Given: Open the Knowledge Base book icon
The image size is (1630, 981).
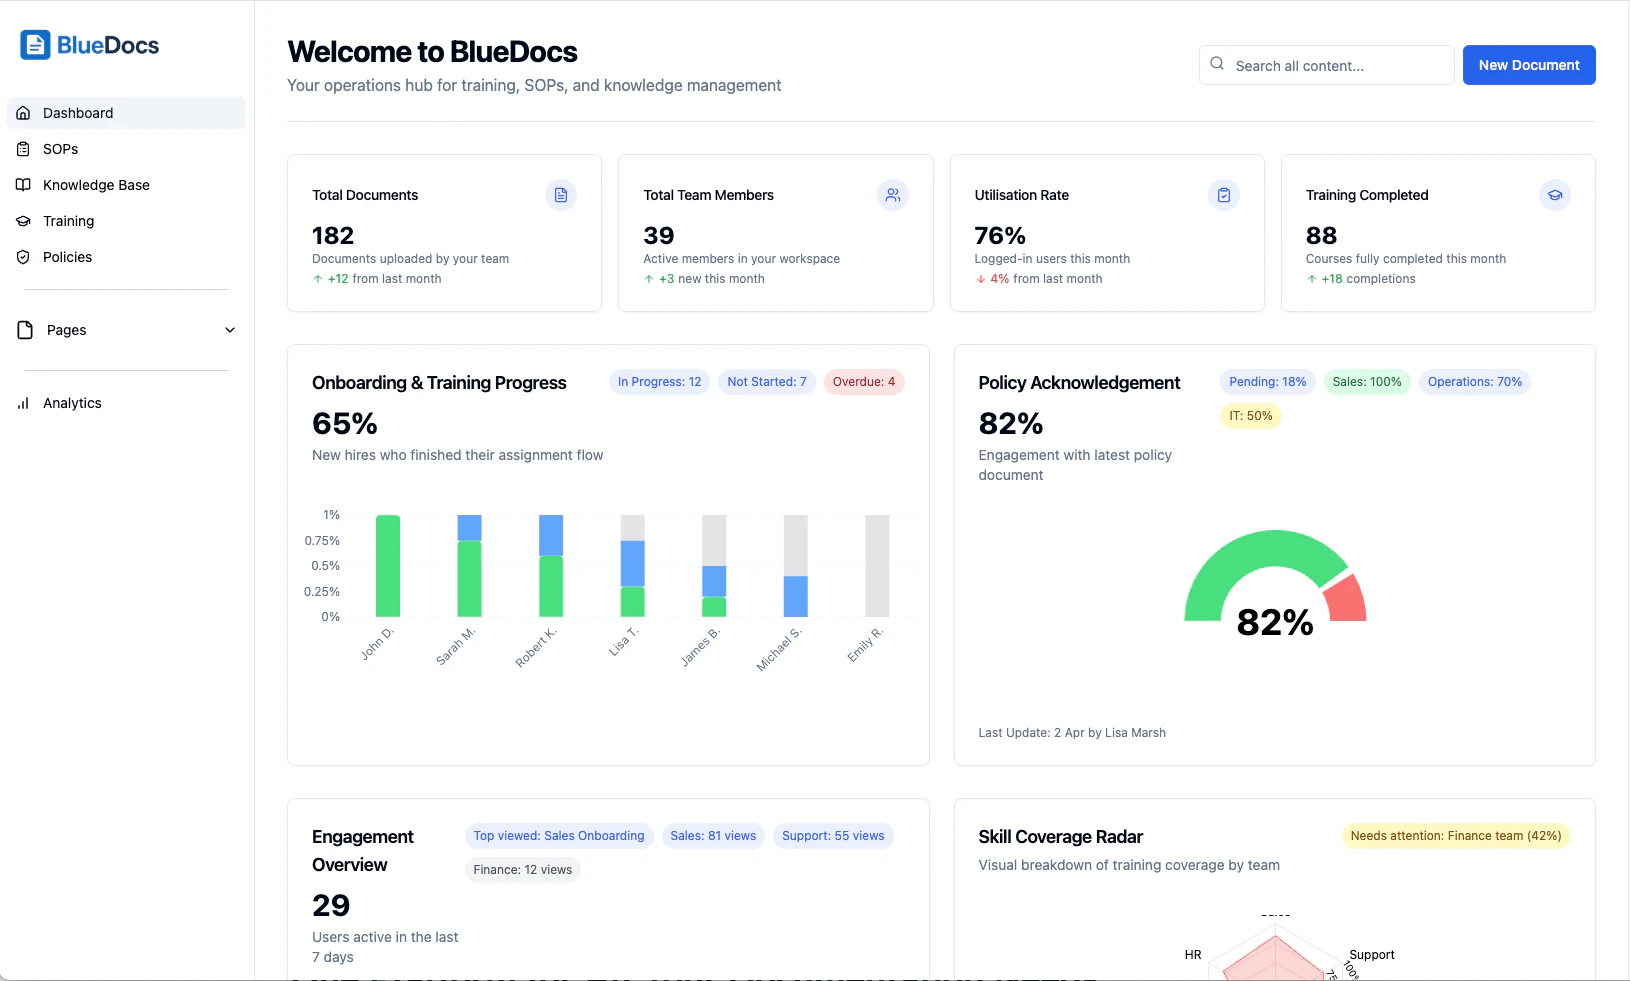Looking at the screenshot, I should pos(23,185).
